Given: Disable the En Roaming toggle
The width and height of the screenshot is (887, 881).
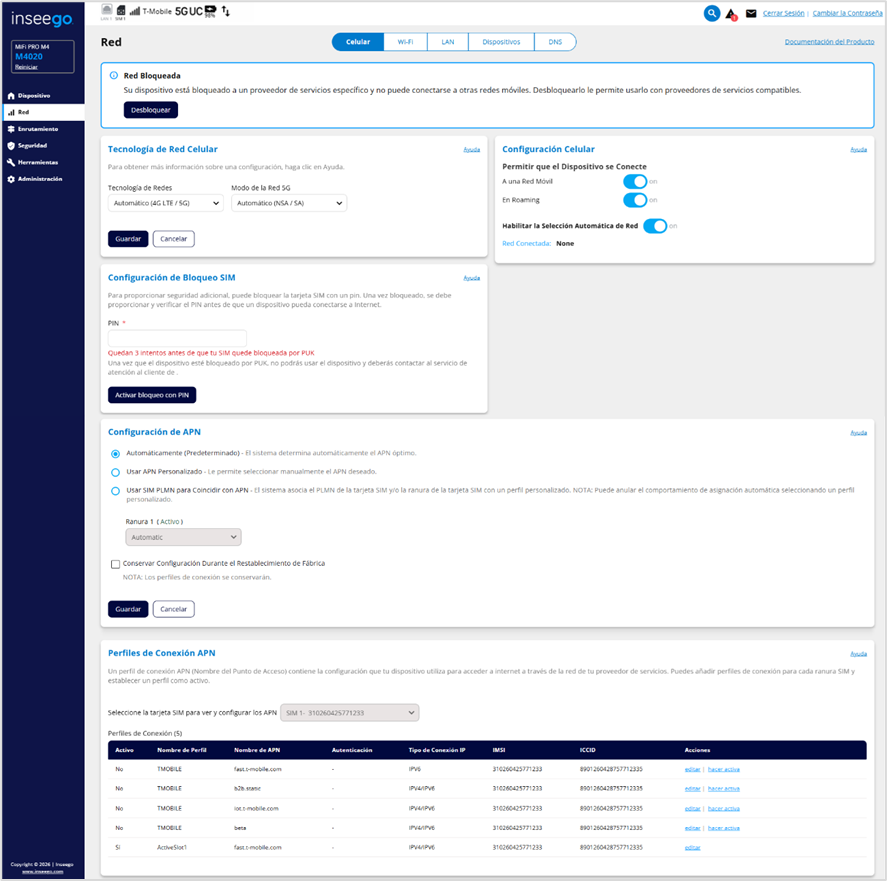Looking at the screenshot, I should coord(635,200).
